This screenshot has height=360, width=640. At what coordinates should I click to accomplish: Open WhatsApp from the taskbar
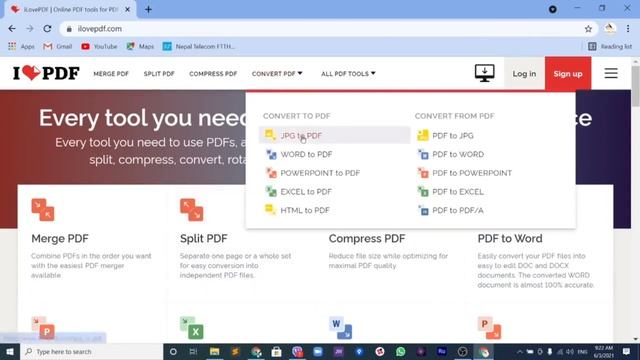(400, 351)
